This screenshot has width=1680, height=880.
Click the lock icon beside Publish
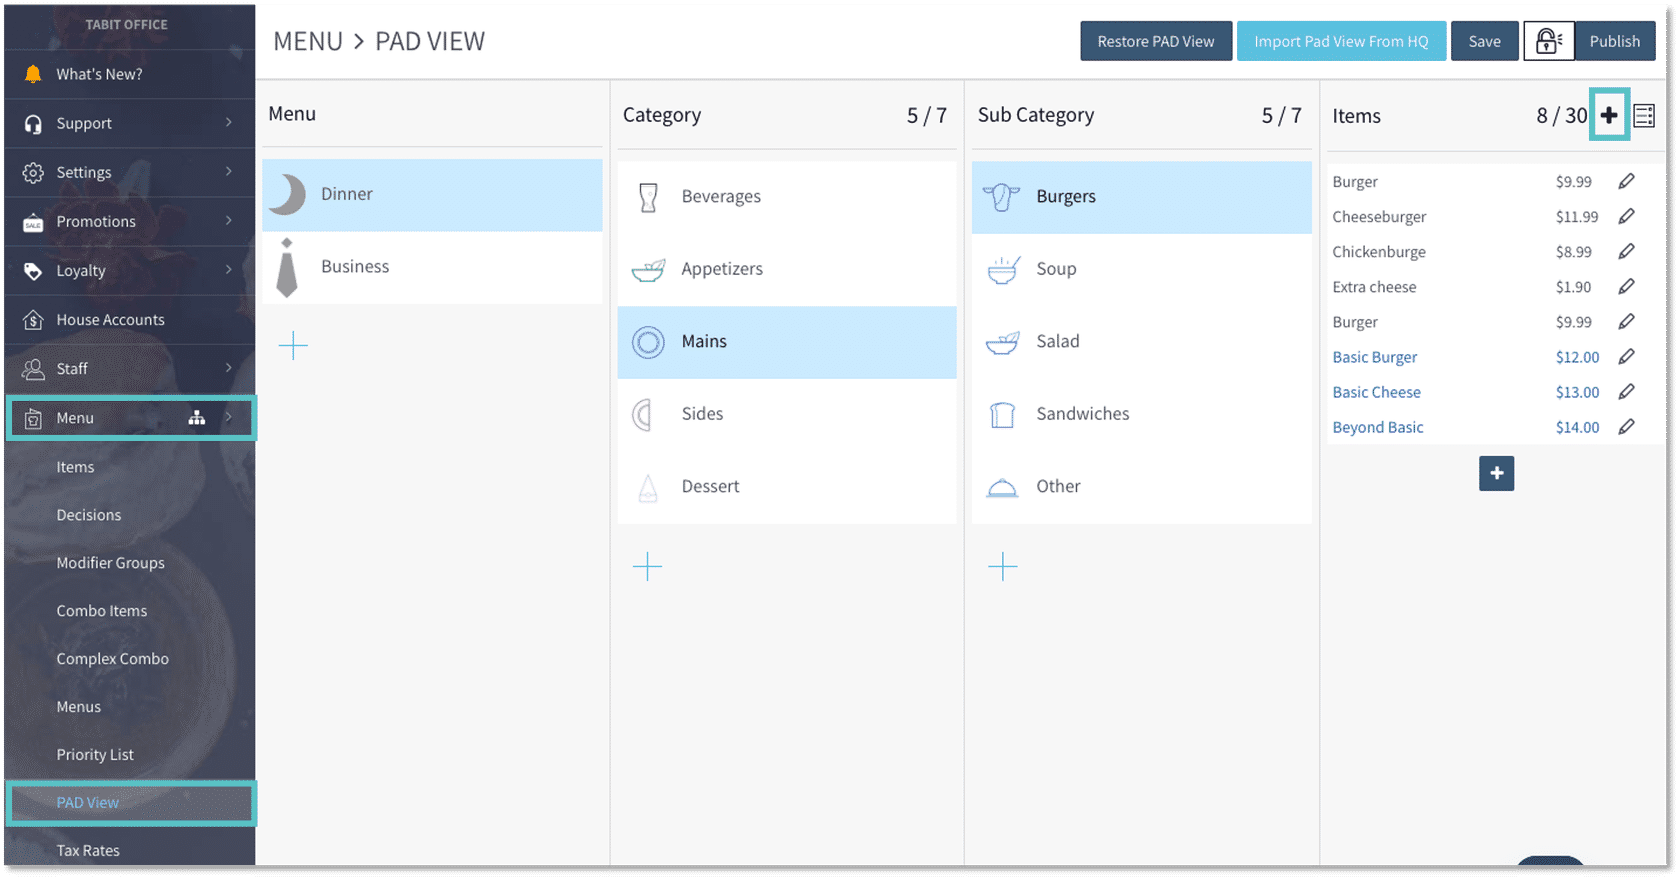[1548, 41]
